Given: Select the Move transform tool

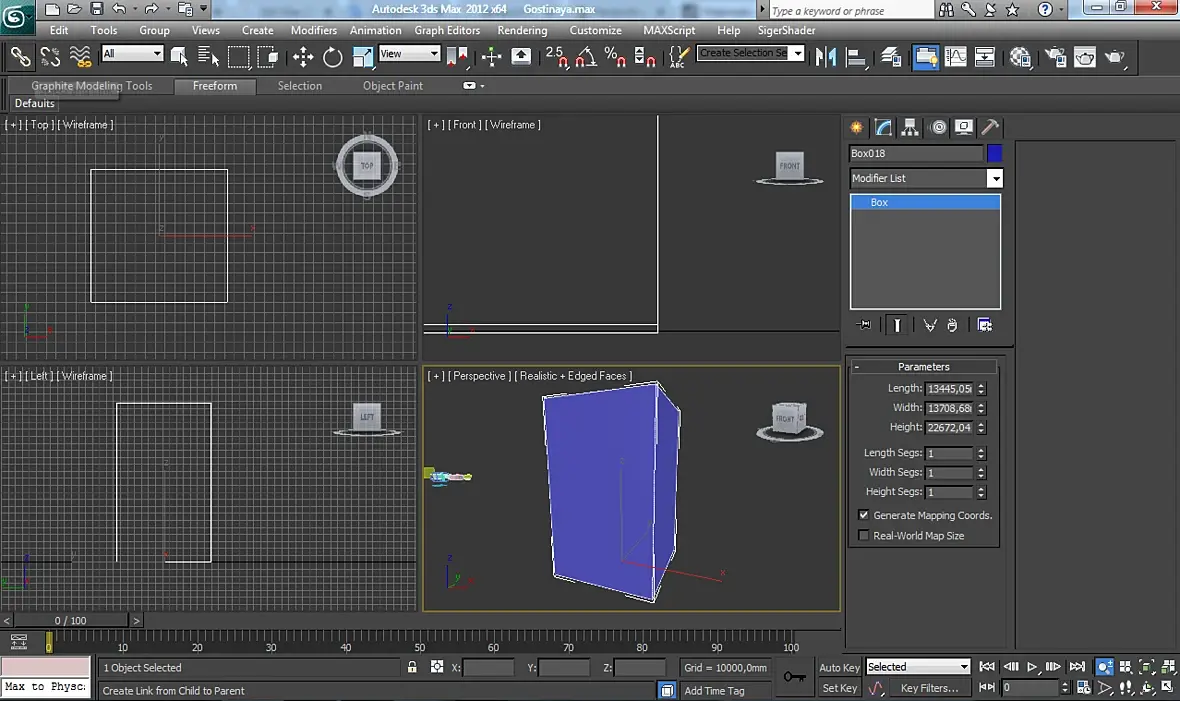Looking at the screenshot, I should click(303, 57).
